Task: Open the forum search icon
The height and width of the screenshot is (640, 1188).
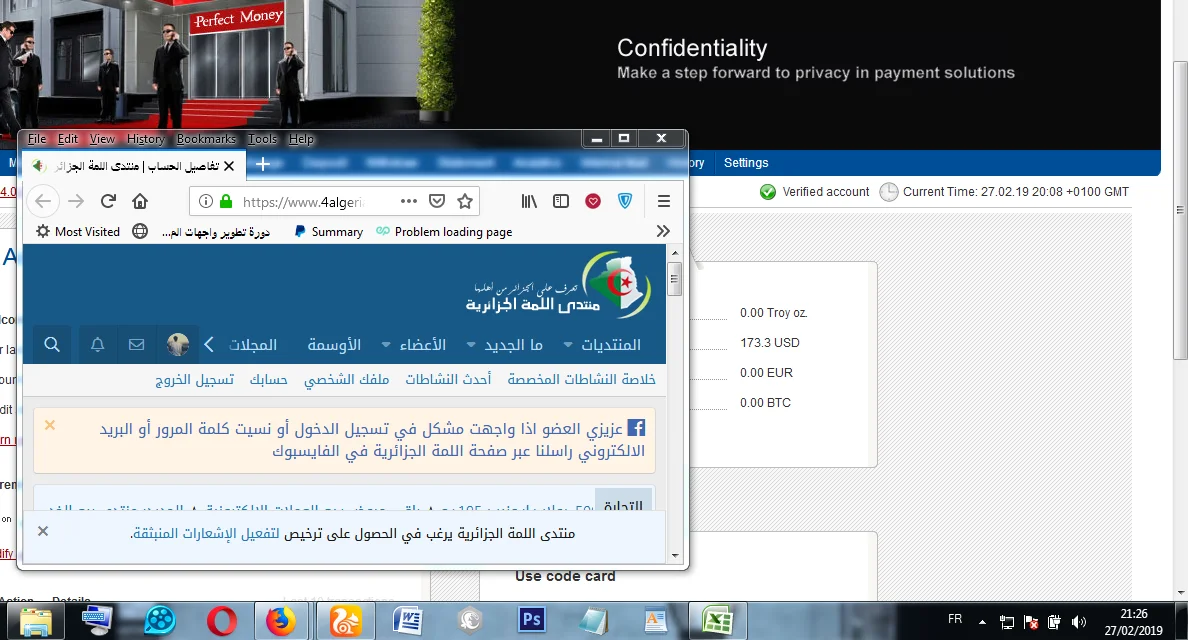Action: coord(52,345)
